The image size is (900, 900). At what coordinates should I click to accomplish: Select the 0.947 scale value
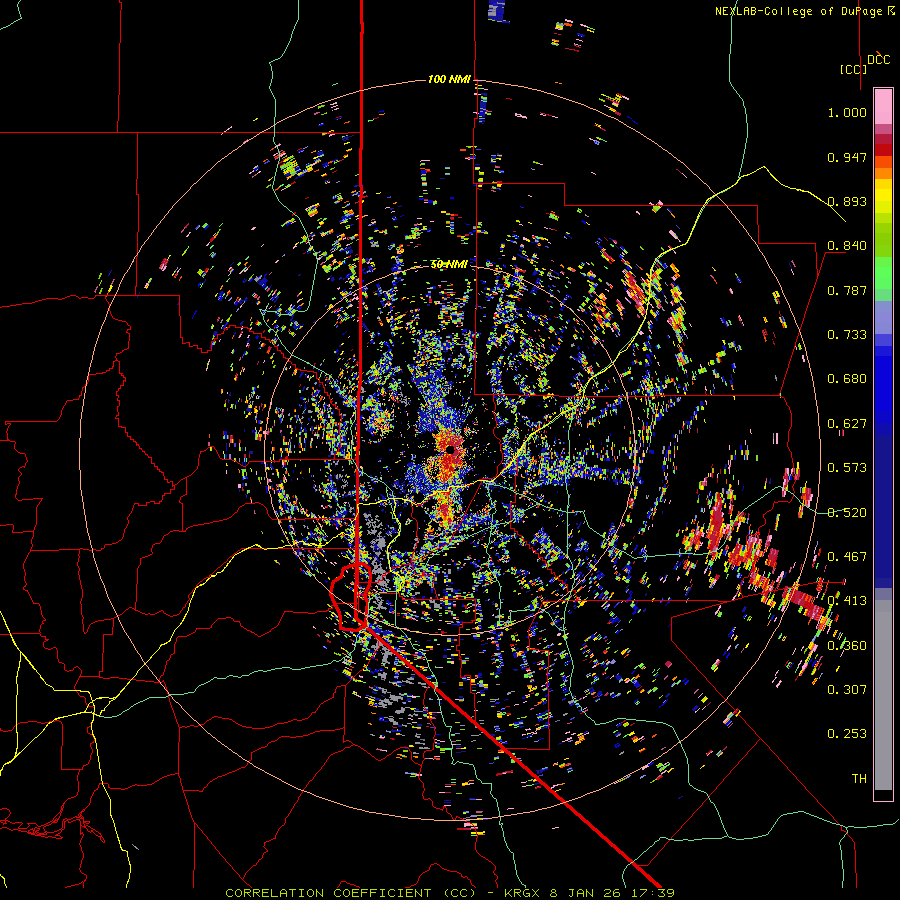pyautogui.click(x=847, y=157)
